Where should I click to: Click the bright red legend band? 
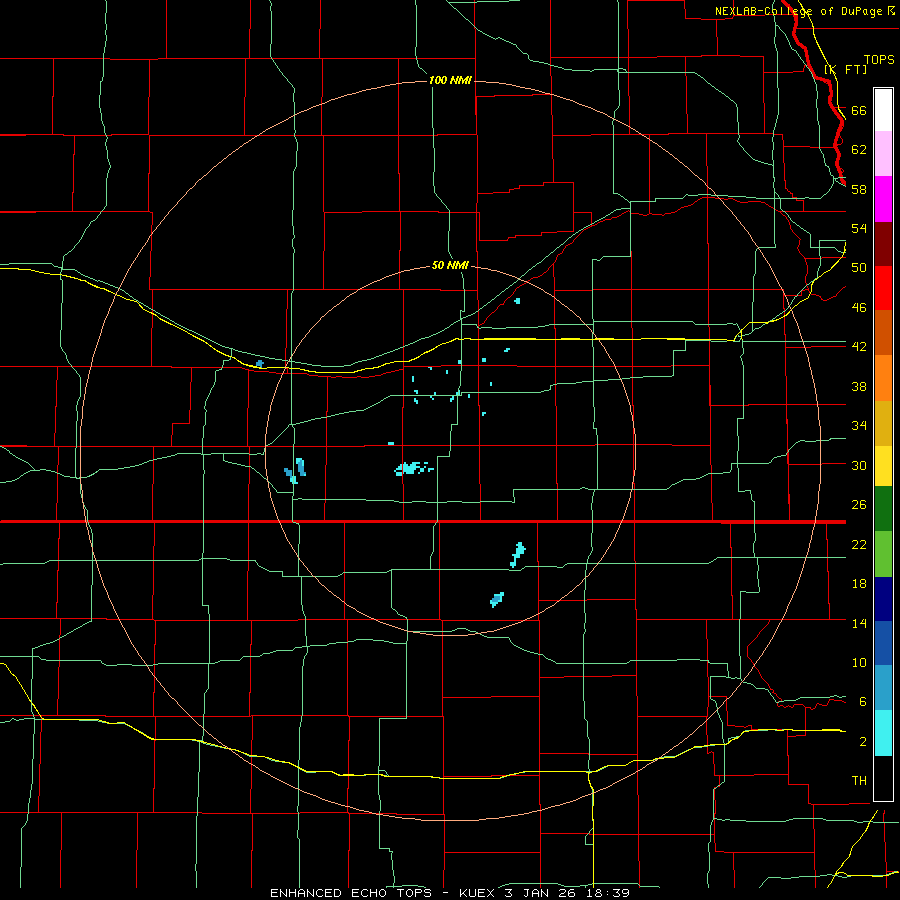883,288
